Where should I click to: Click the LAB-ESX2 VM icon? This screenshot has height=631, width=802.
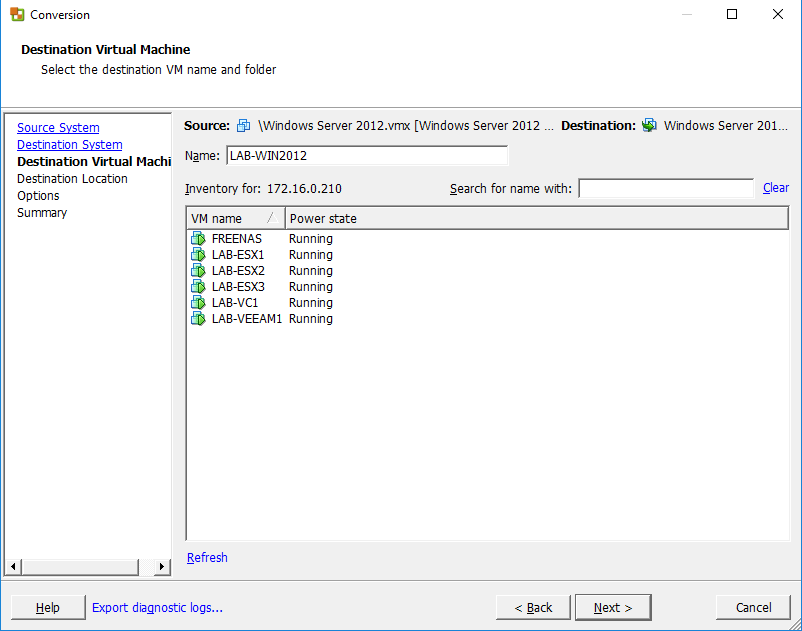tap(198, 271)
